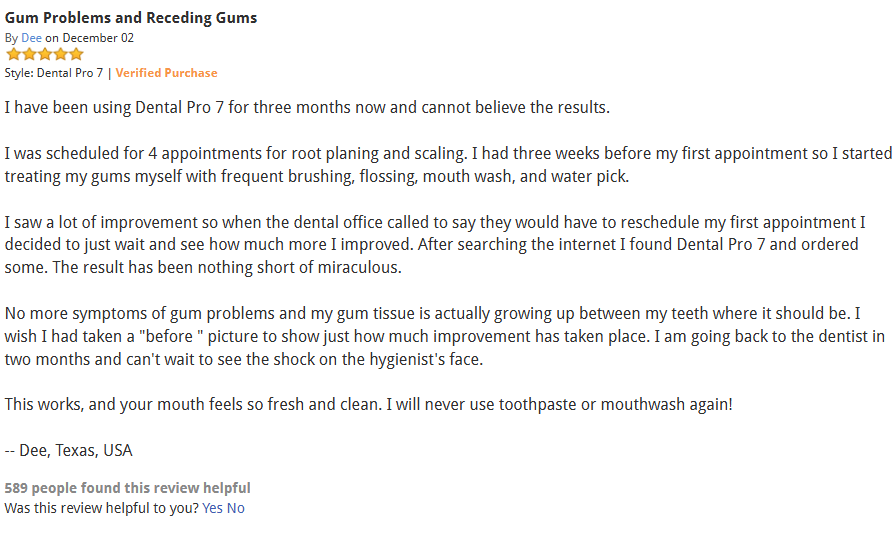Click the fourth star in the rating
Image resolution: width=894 pixels, height=537 pixels.
pyautogui.click(x=60, y=55)
